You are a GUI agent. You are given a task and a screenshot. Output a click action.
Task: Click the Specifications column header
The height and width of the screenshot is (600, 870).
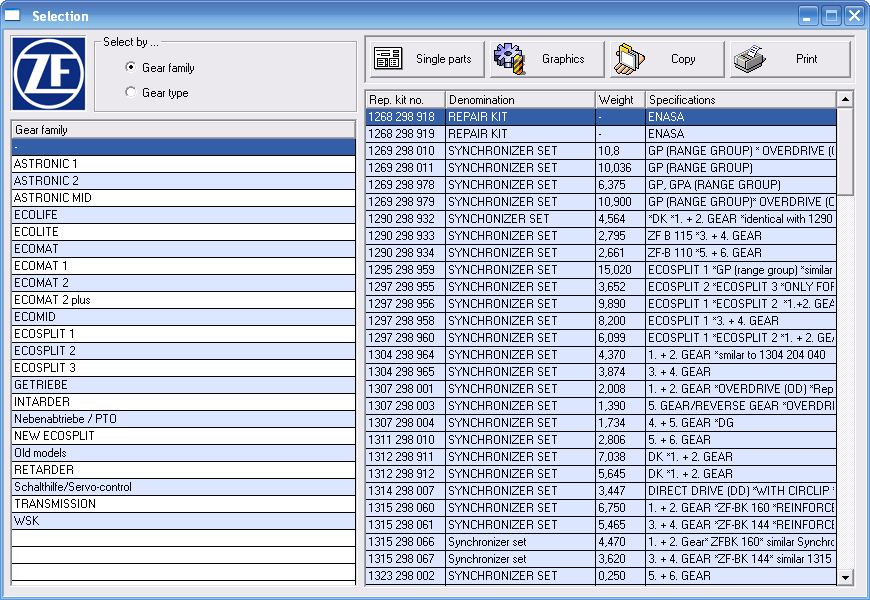[741, 100]
